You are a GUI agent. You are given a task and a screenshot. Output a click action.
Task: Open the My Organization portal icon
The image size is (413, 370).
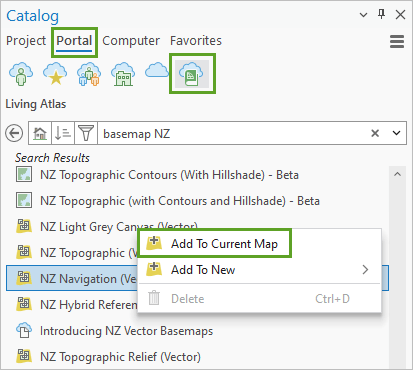coord(123,74)
